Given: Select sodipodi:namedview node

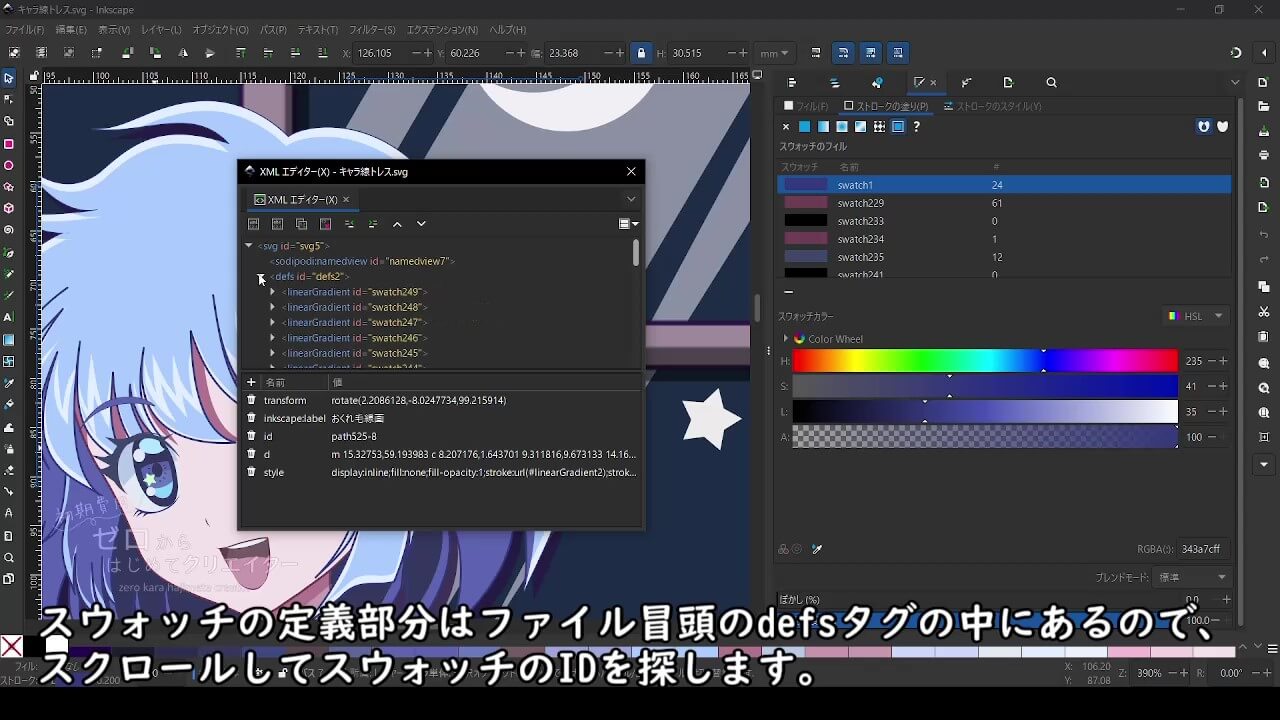Looking at the screenshot, I should point(364,261).
